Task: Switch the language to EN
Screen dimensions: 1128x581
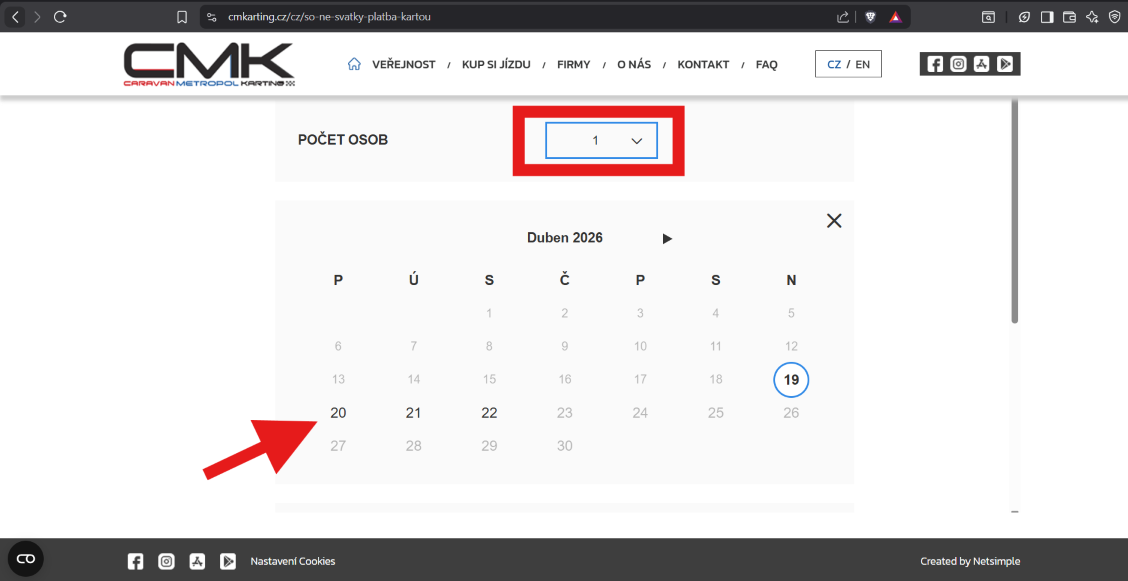Action: [862, 64]
